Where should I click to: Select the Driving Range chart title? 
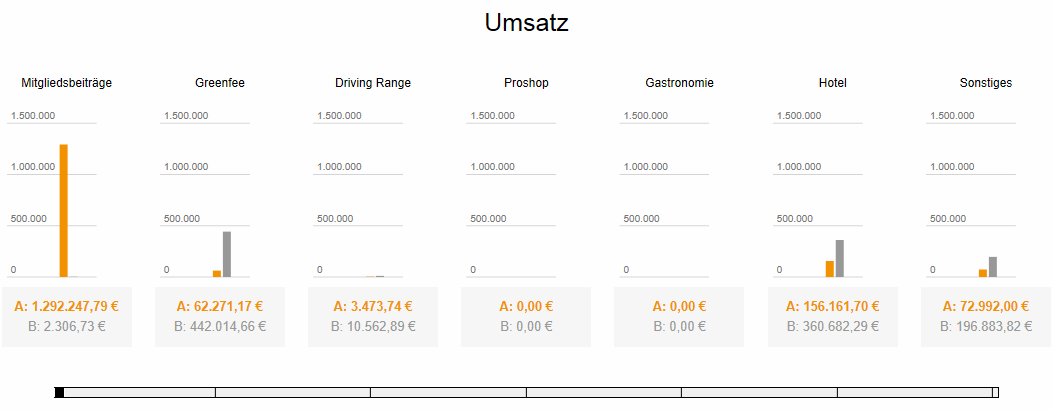373,83
